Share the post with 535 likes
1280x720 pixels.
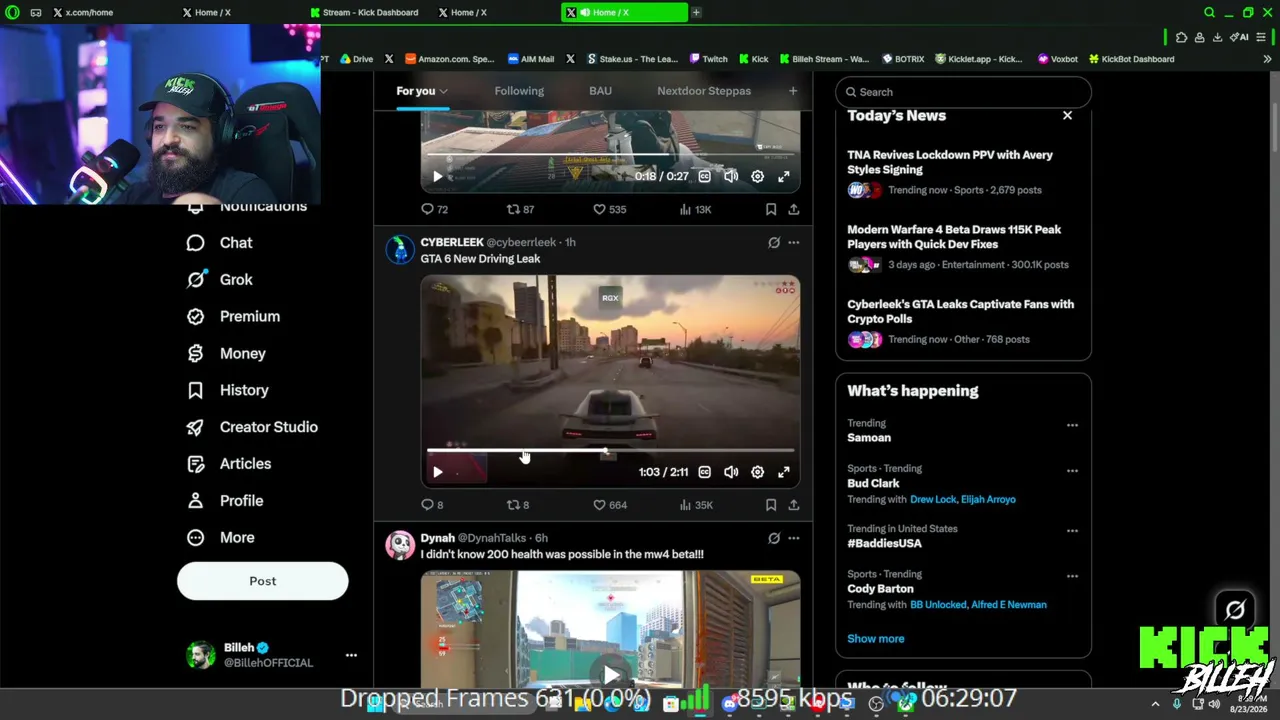793,209
